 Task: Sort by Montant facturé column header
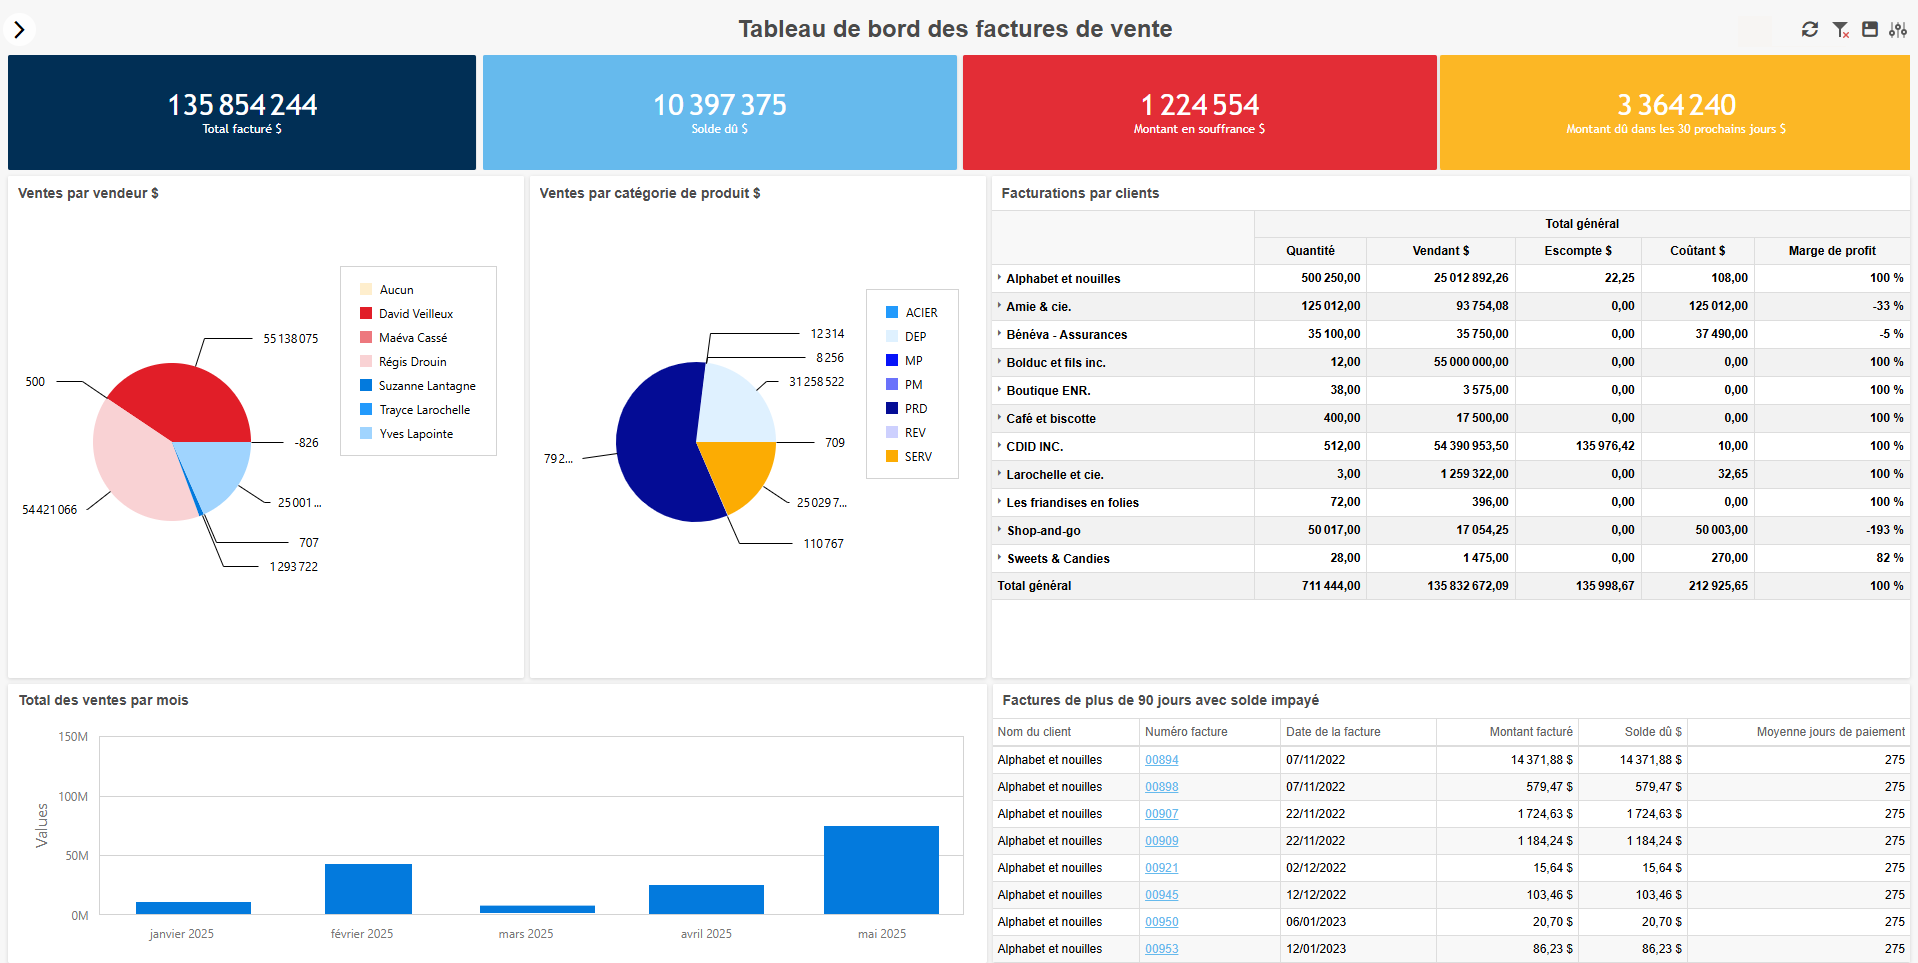pos(1530,732)
